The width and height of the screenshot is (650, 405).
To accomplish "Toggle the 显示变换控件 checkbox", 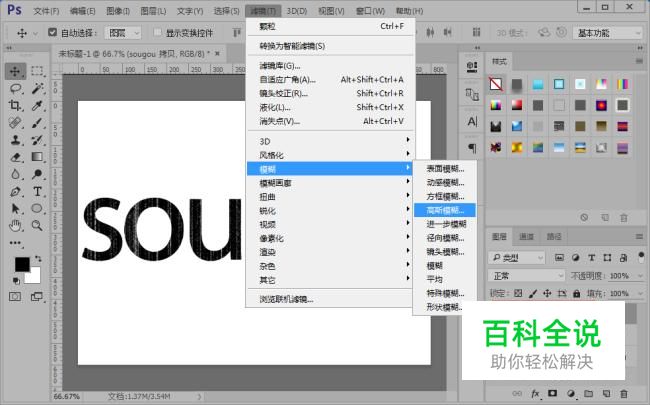I will [158, 32].
